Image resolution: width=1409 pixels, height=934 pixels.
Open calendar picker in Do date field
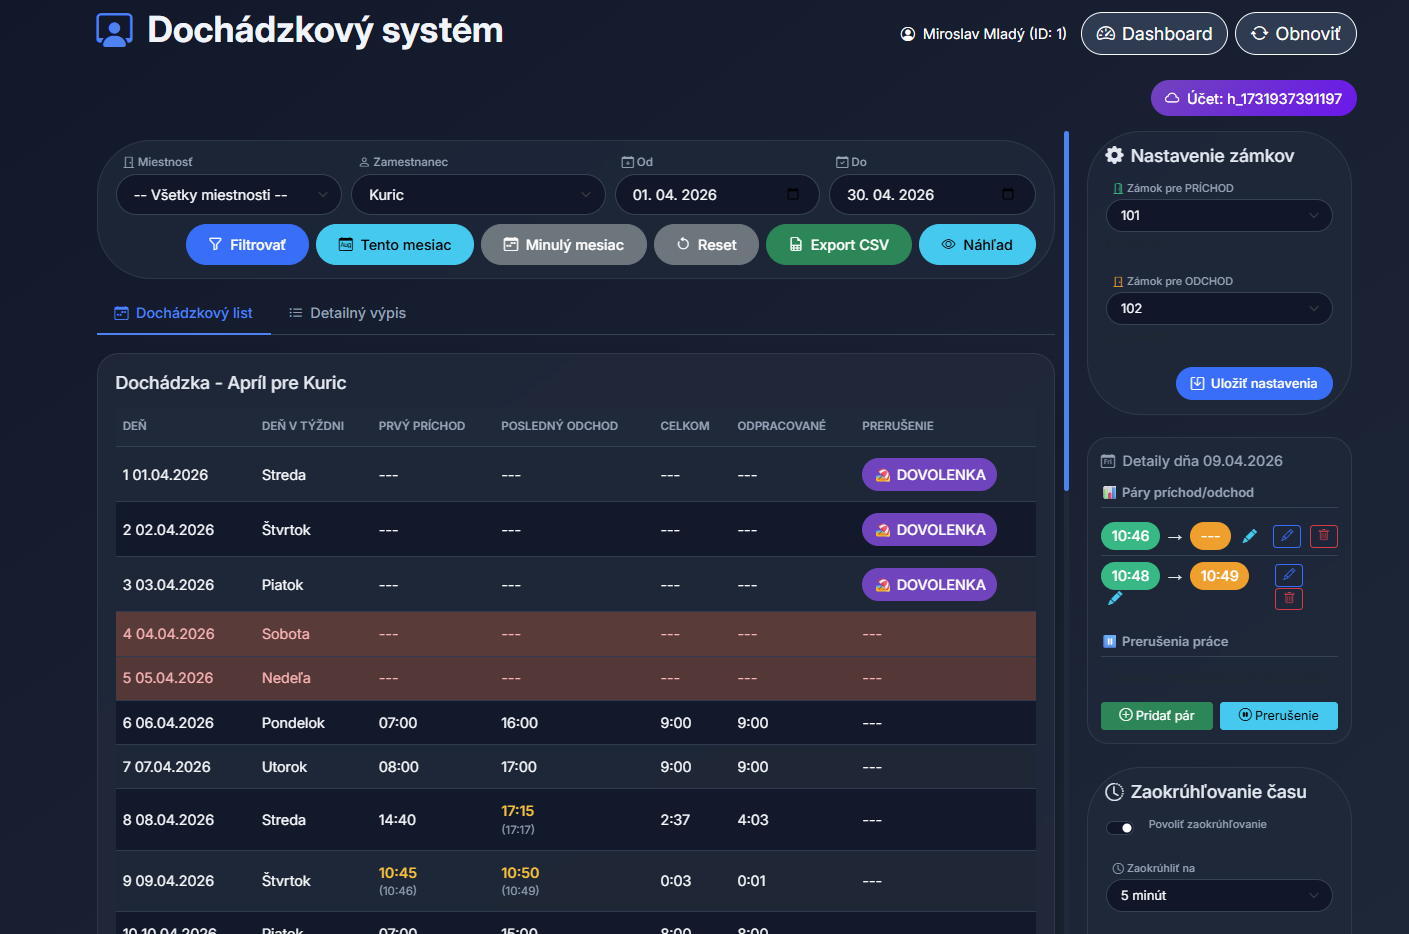click(x=1007, y=195)
